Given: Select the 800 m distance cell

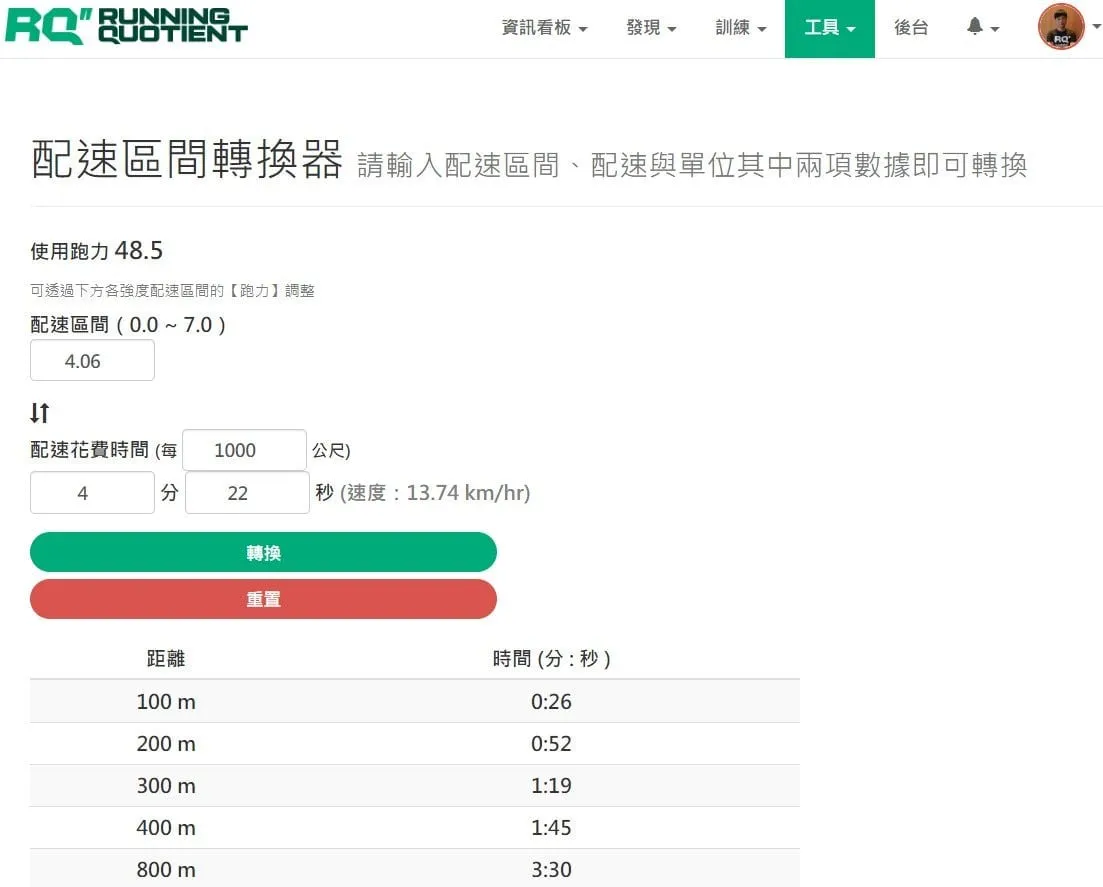Looking at the screenshot, I should coord(166,869).
